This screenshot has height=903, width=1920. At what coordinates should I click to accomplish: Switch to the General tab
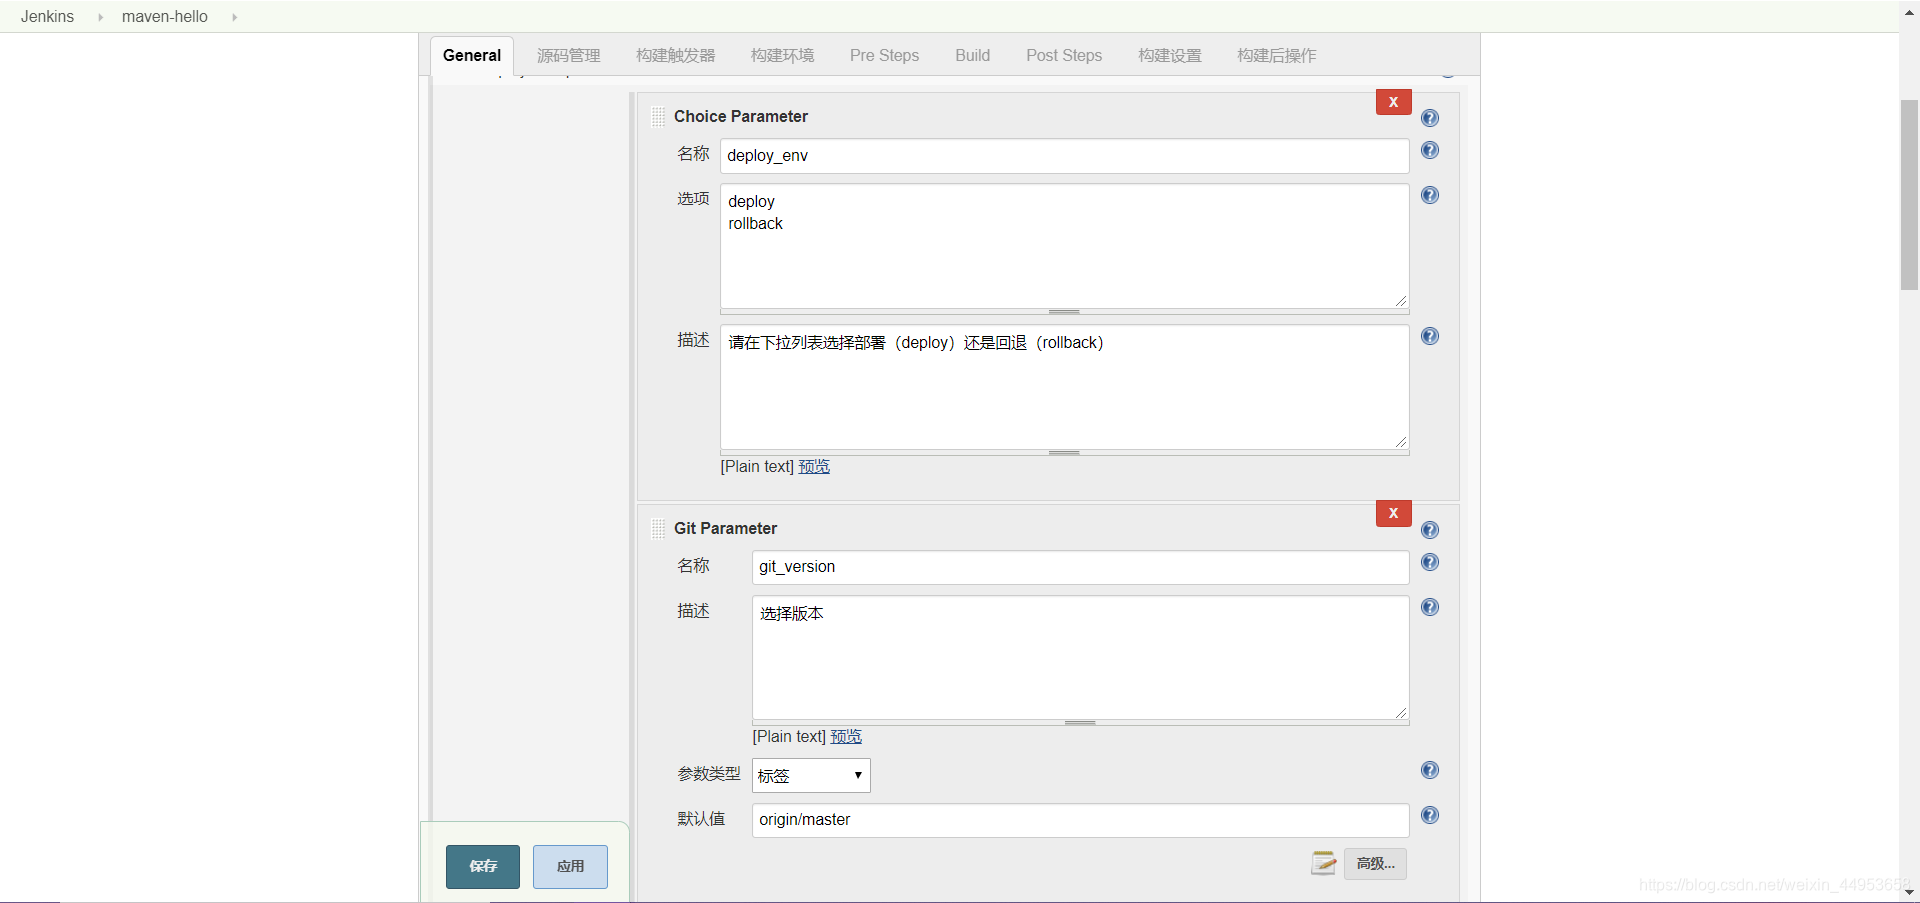472,56
